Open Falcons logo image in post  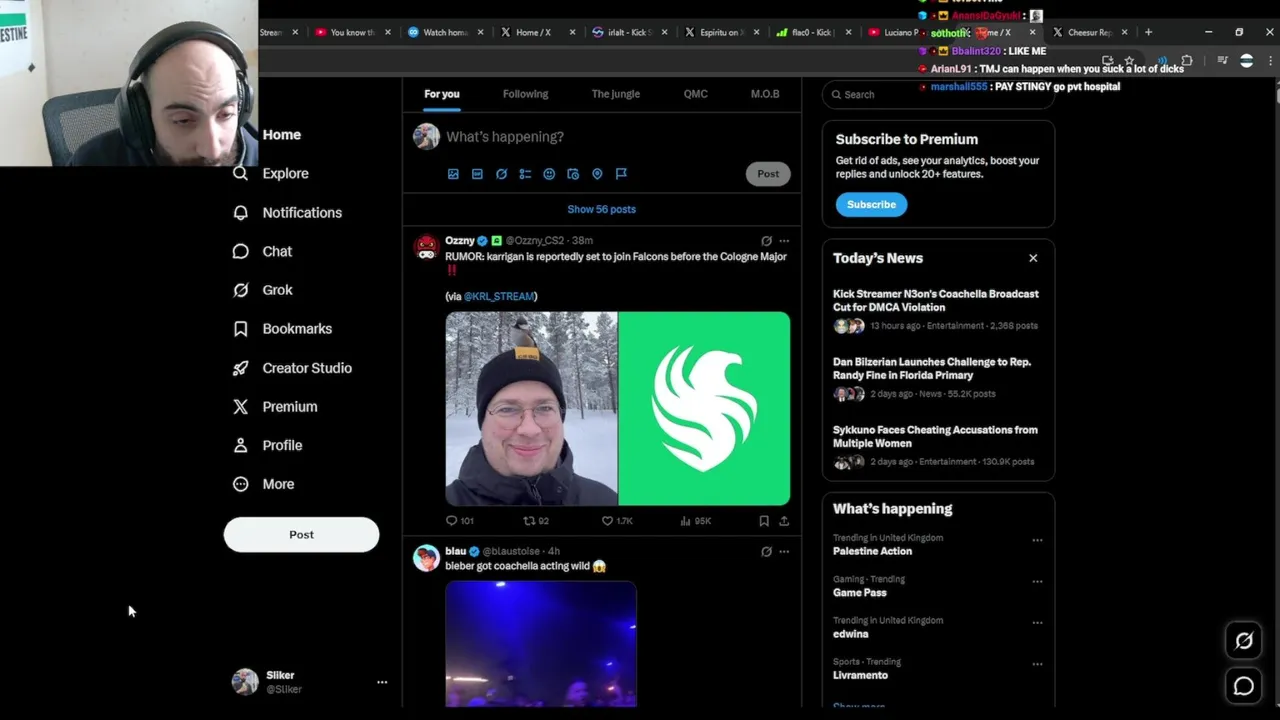point(704,409)
